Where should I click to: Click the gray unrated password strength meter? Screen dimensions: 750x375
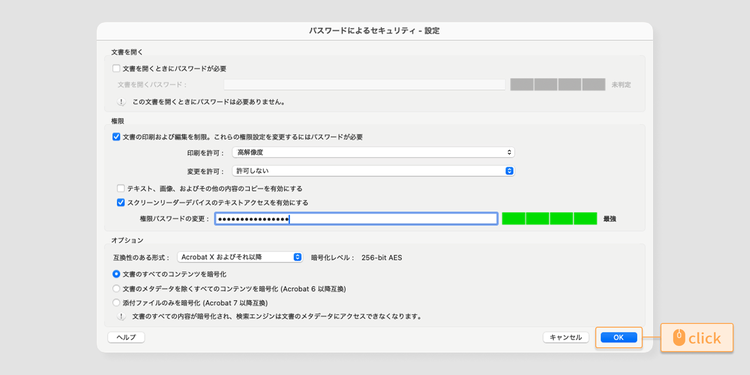[x=558, y=85]
